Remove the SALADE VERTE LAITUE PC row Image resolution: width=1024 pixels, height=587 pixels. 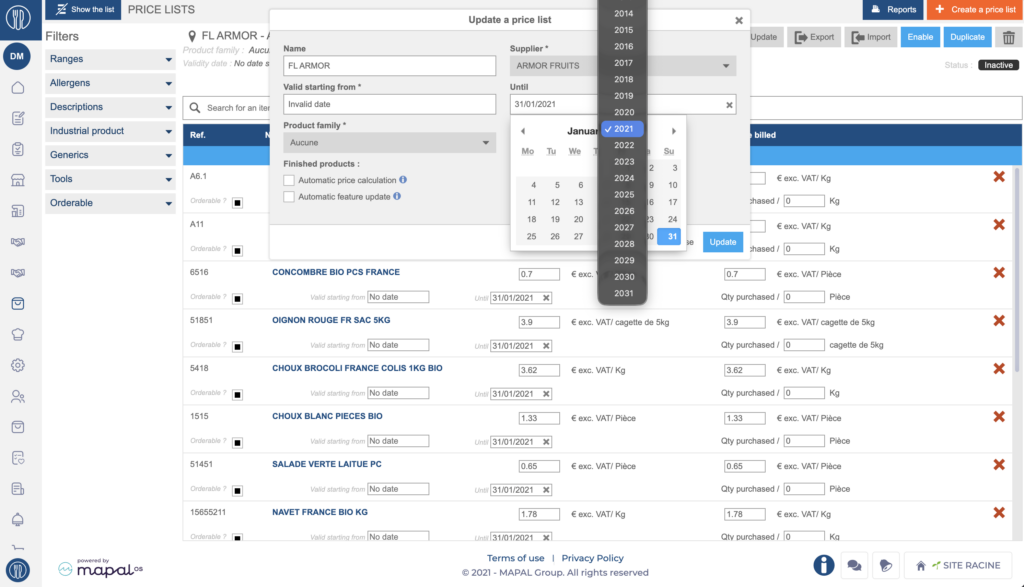click(x=999, y=465)
